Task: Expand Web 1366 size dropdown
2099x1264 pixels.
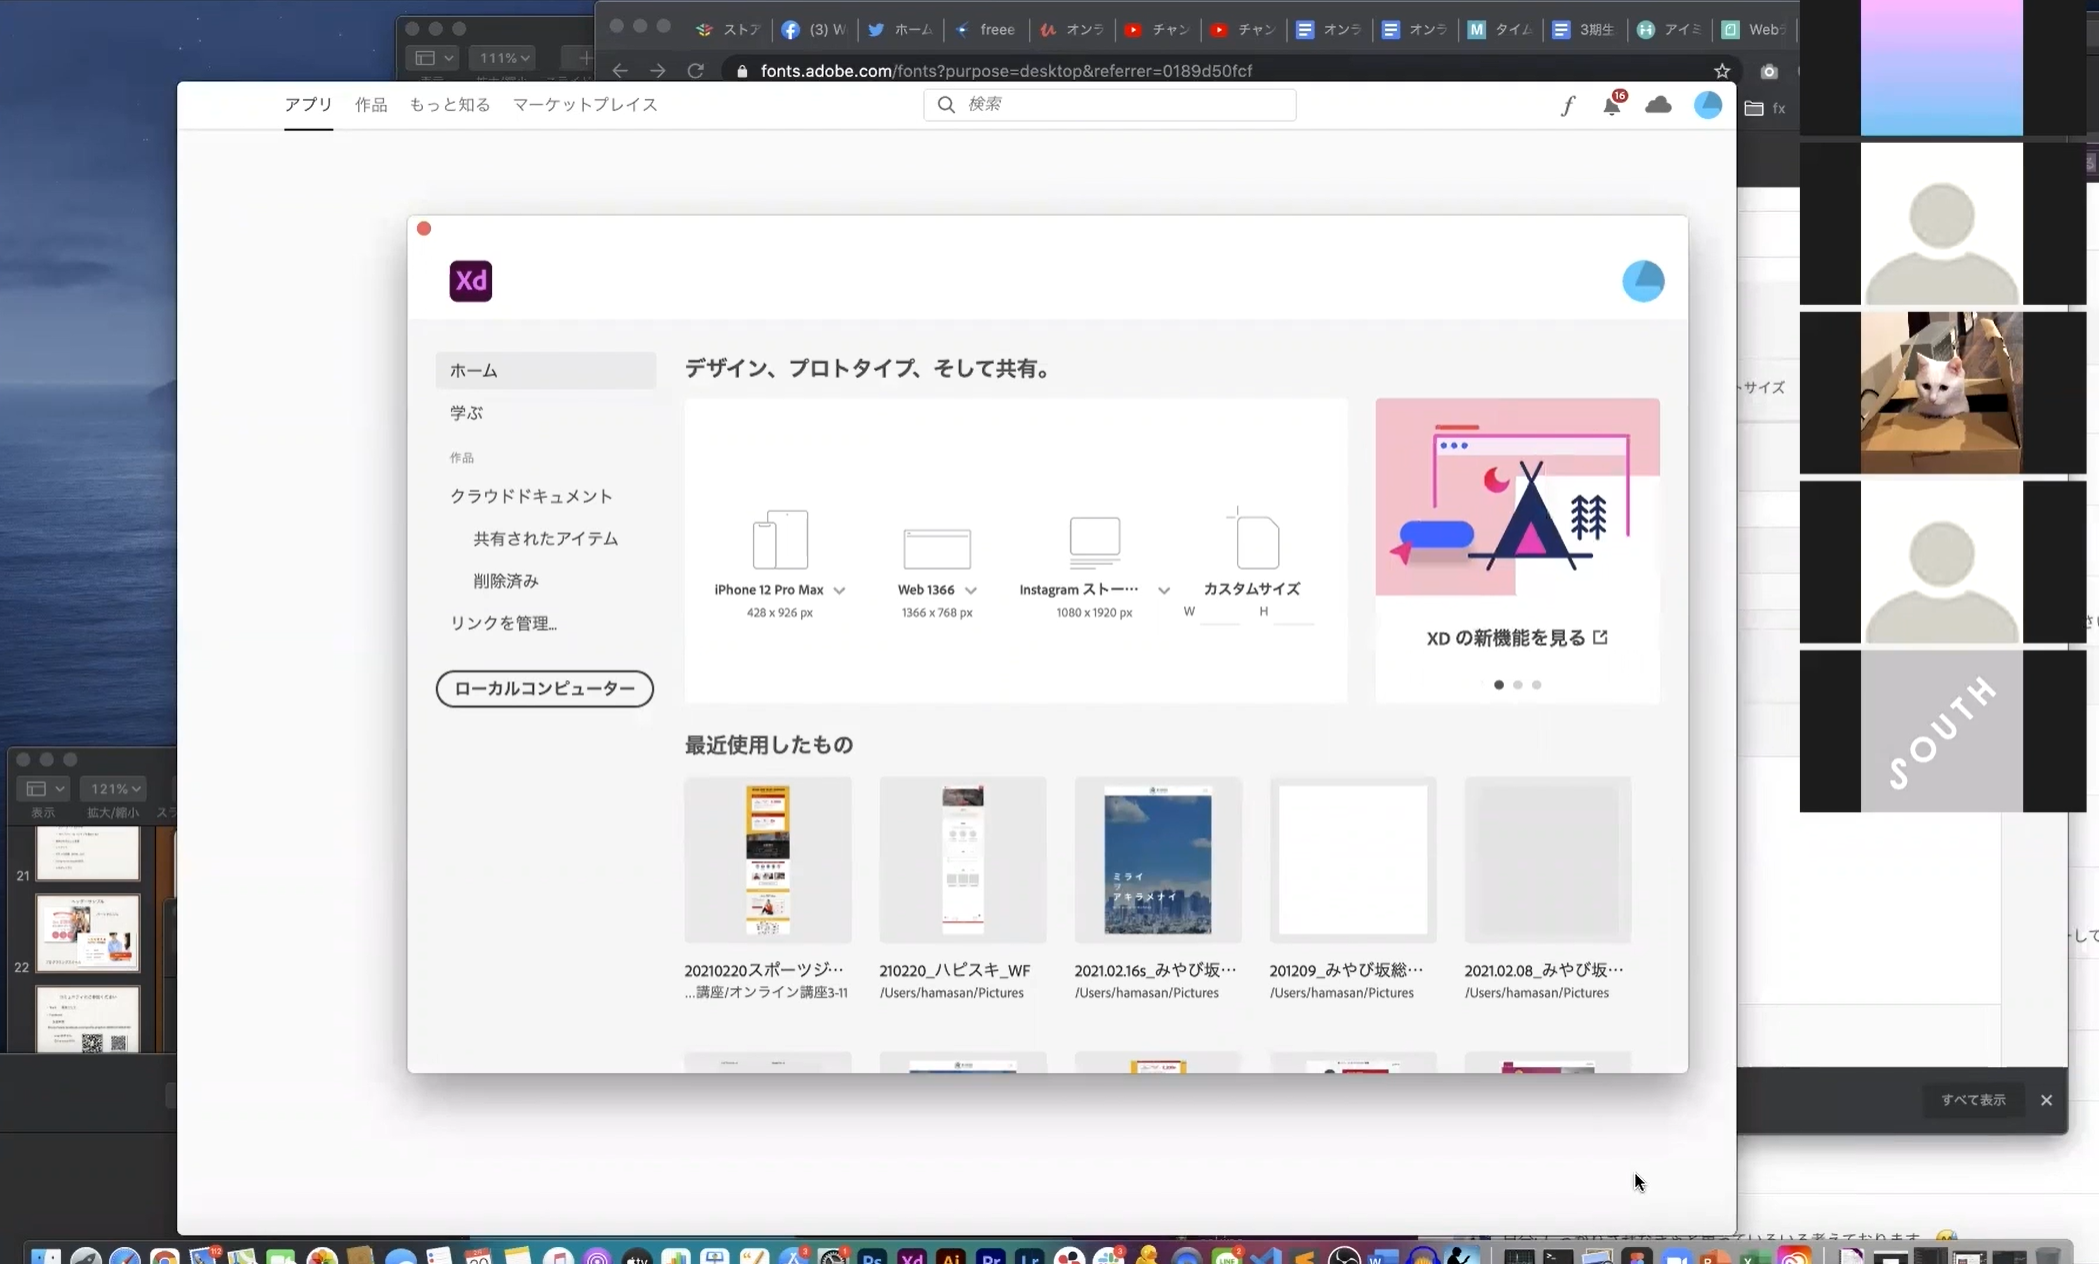Action: coord(970,590)
